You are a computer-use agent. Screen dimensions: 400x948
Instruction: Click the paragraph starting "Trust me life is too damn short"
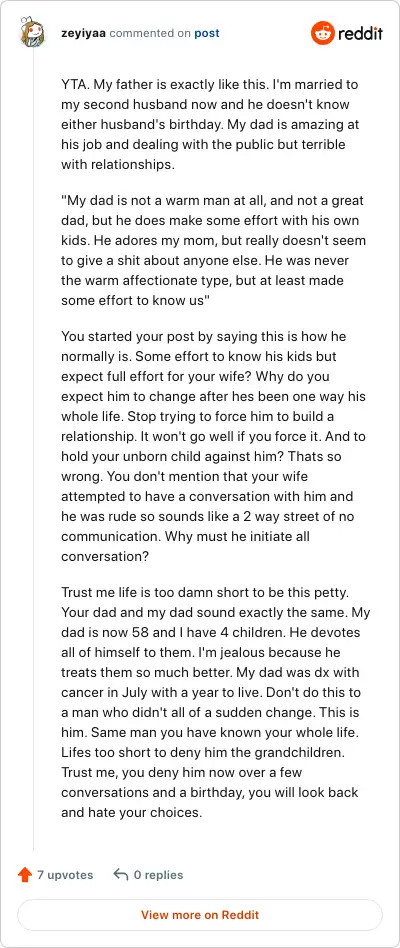(x=215, y=703)
